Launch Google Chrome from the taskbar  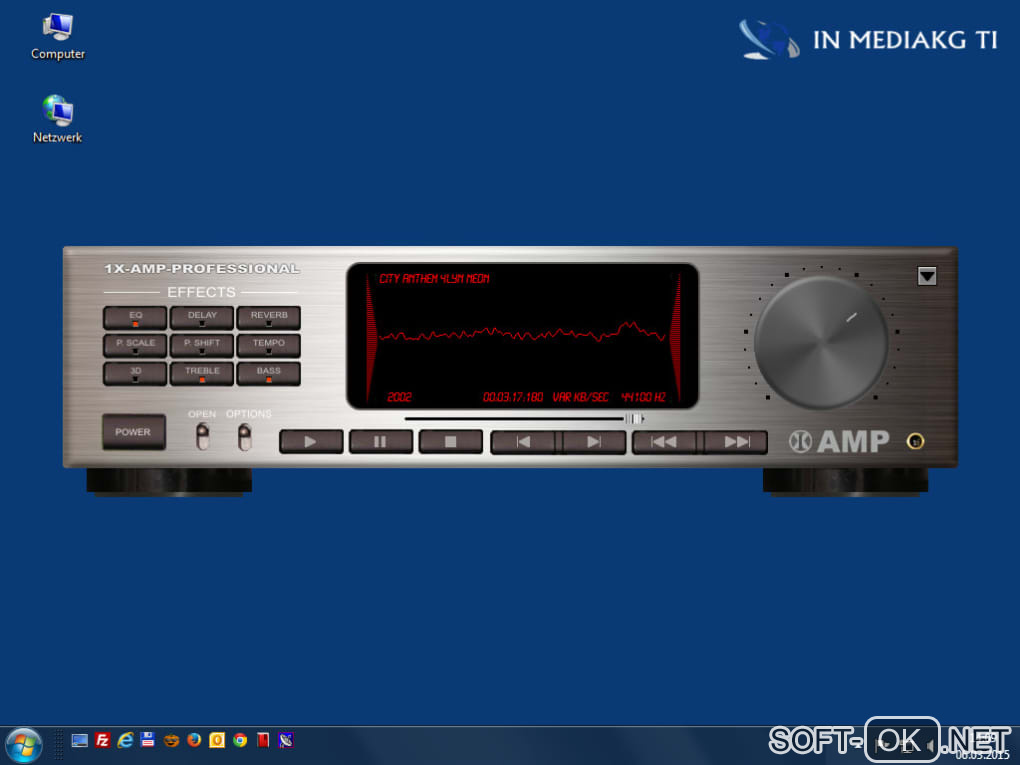pyautogui.click(x=240, y=740)
